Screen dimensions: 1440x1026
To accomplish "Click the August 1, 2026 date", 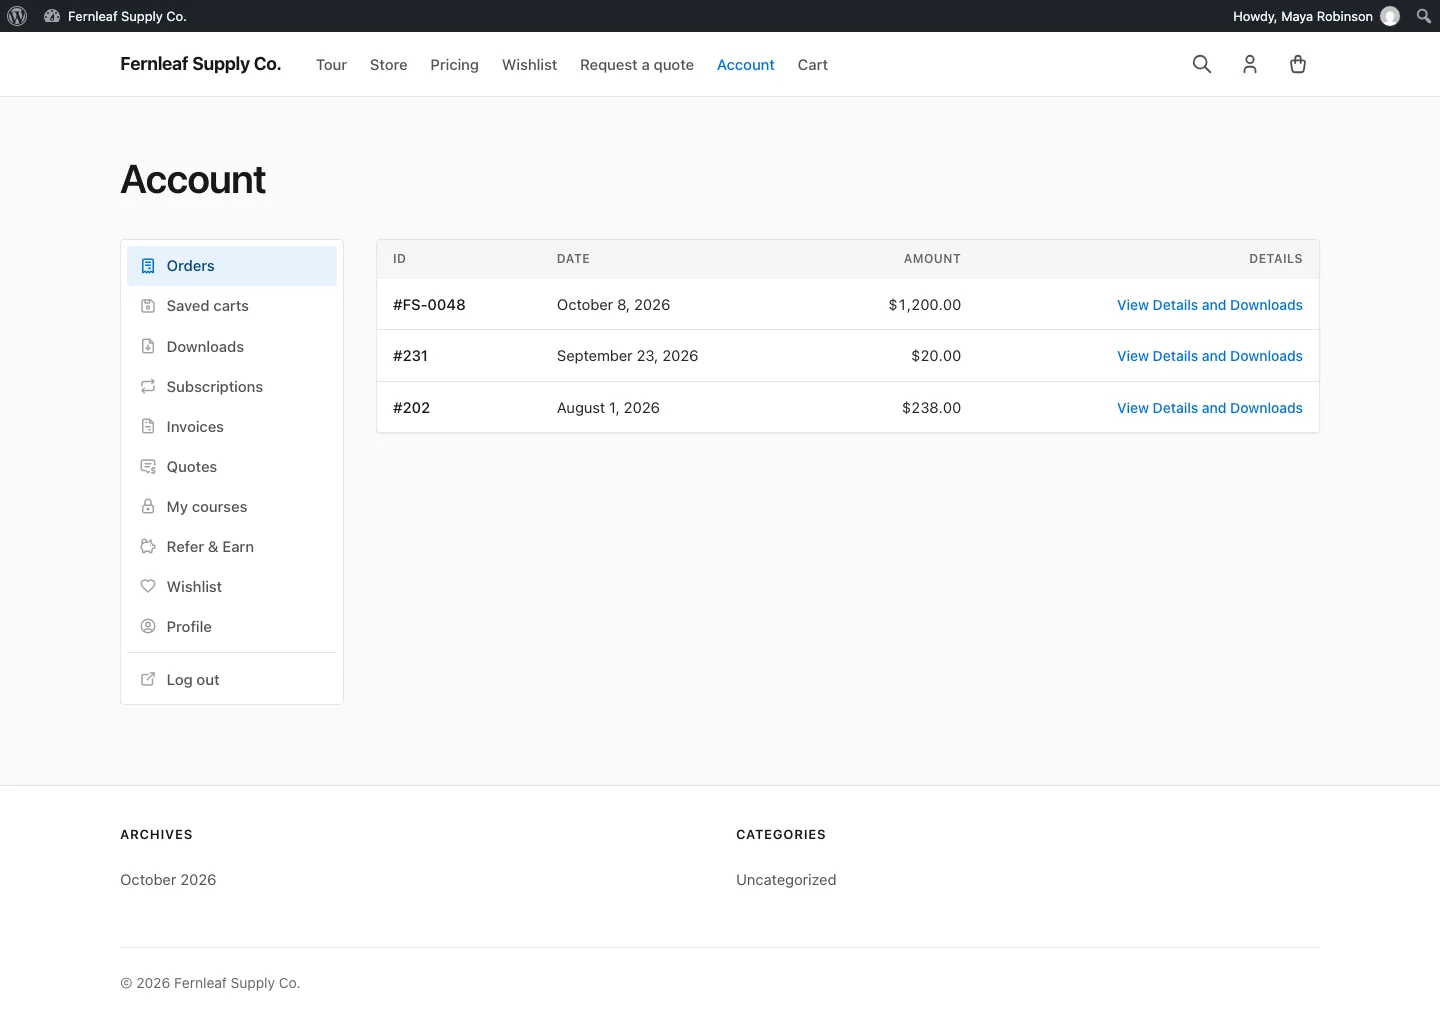I will [608, 408].
